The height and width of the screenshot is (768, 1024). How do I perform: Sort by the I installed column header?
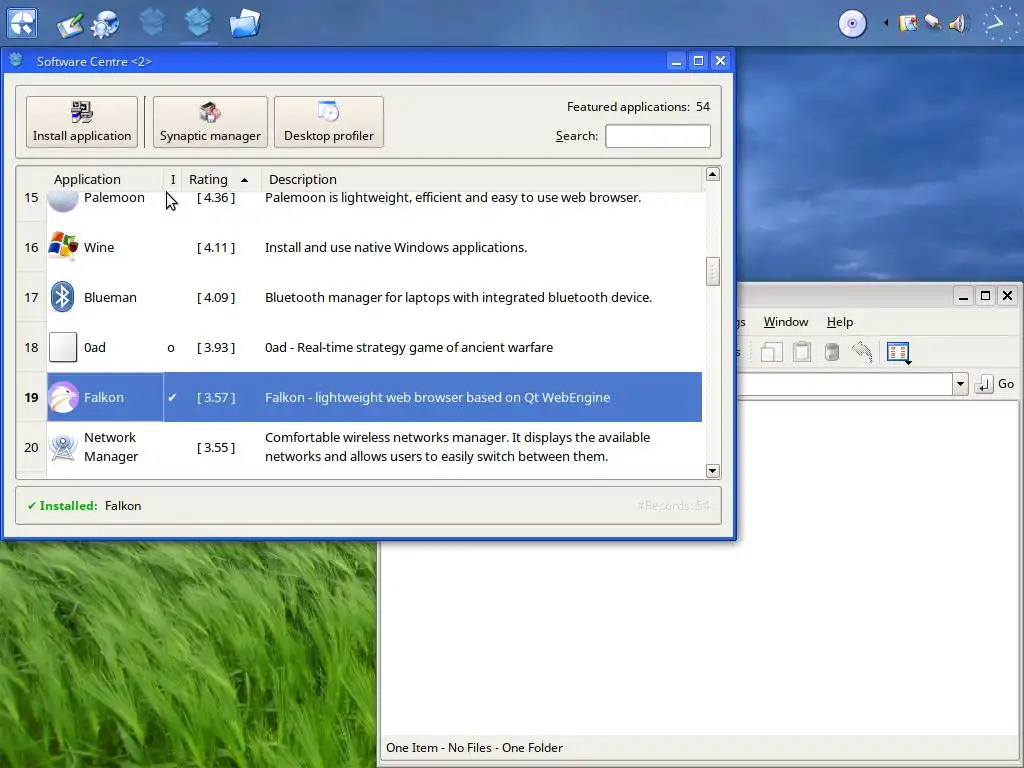point(172,179)
